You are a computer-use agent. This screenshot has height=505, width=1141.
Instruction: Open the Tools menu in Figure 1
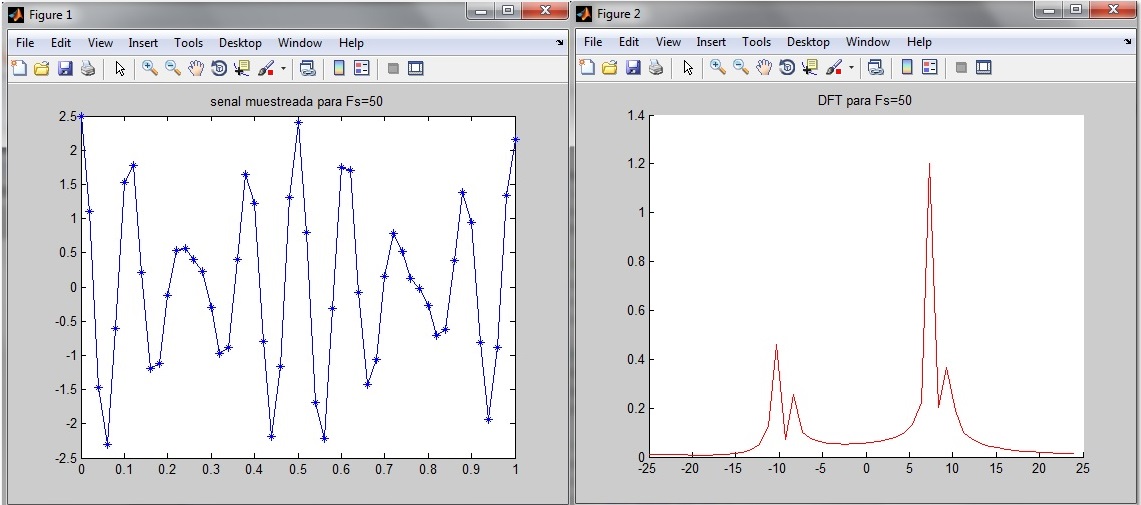[x=188, y=43]
